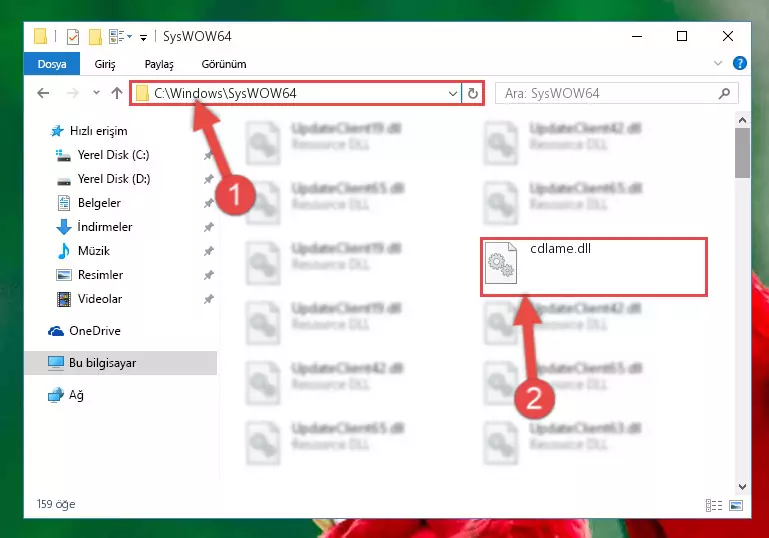Open the Dosya menu
The width and height of the screenshot is (769, 538).
pyautogui.click(x=52, y=64)
